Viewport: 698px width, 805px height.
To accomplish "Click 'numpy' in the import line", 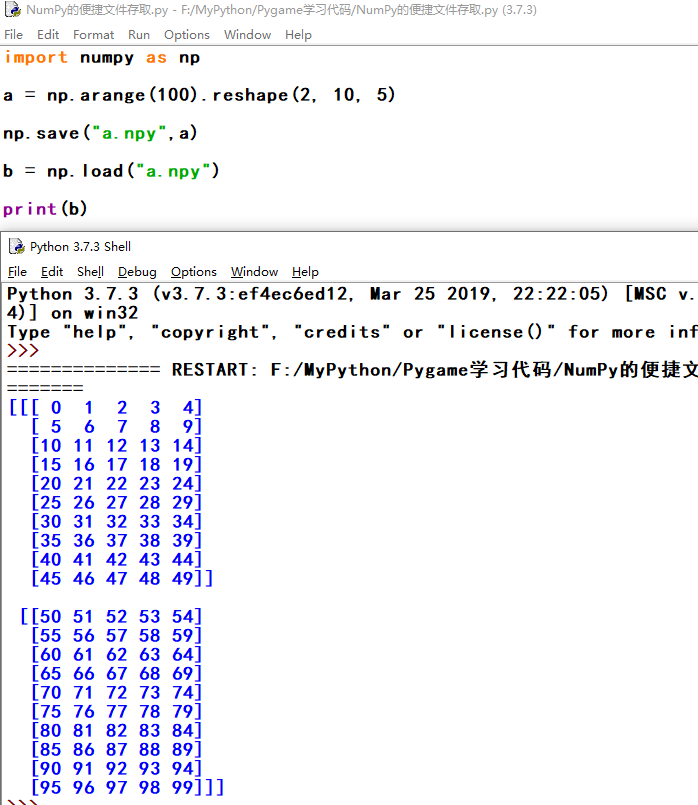I will 107,58.
